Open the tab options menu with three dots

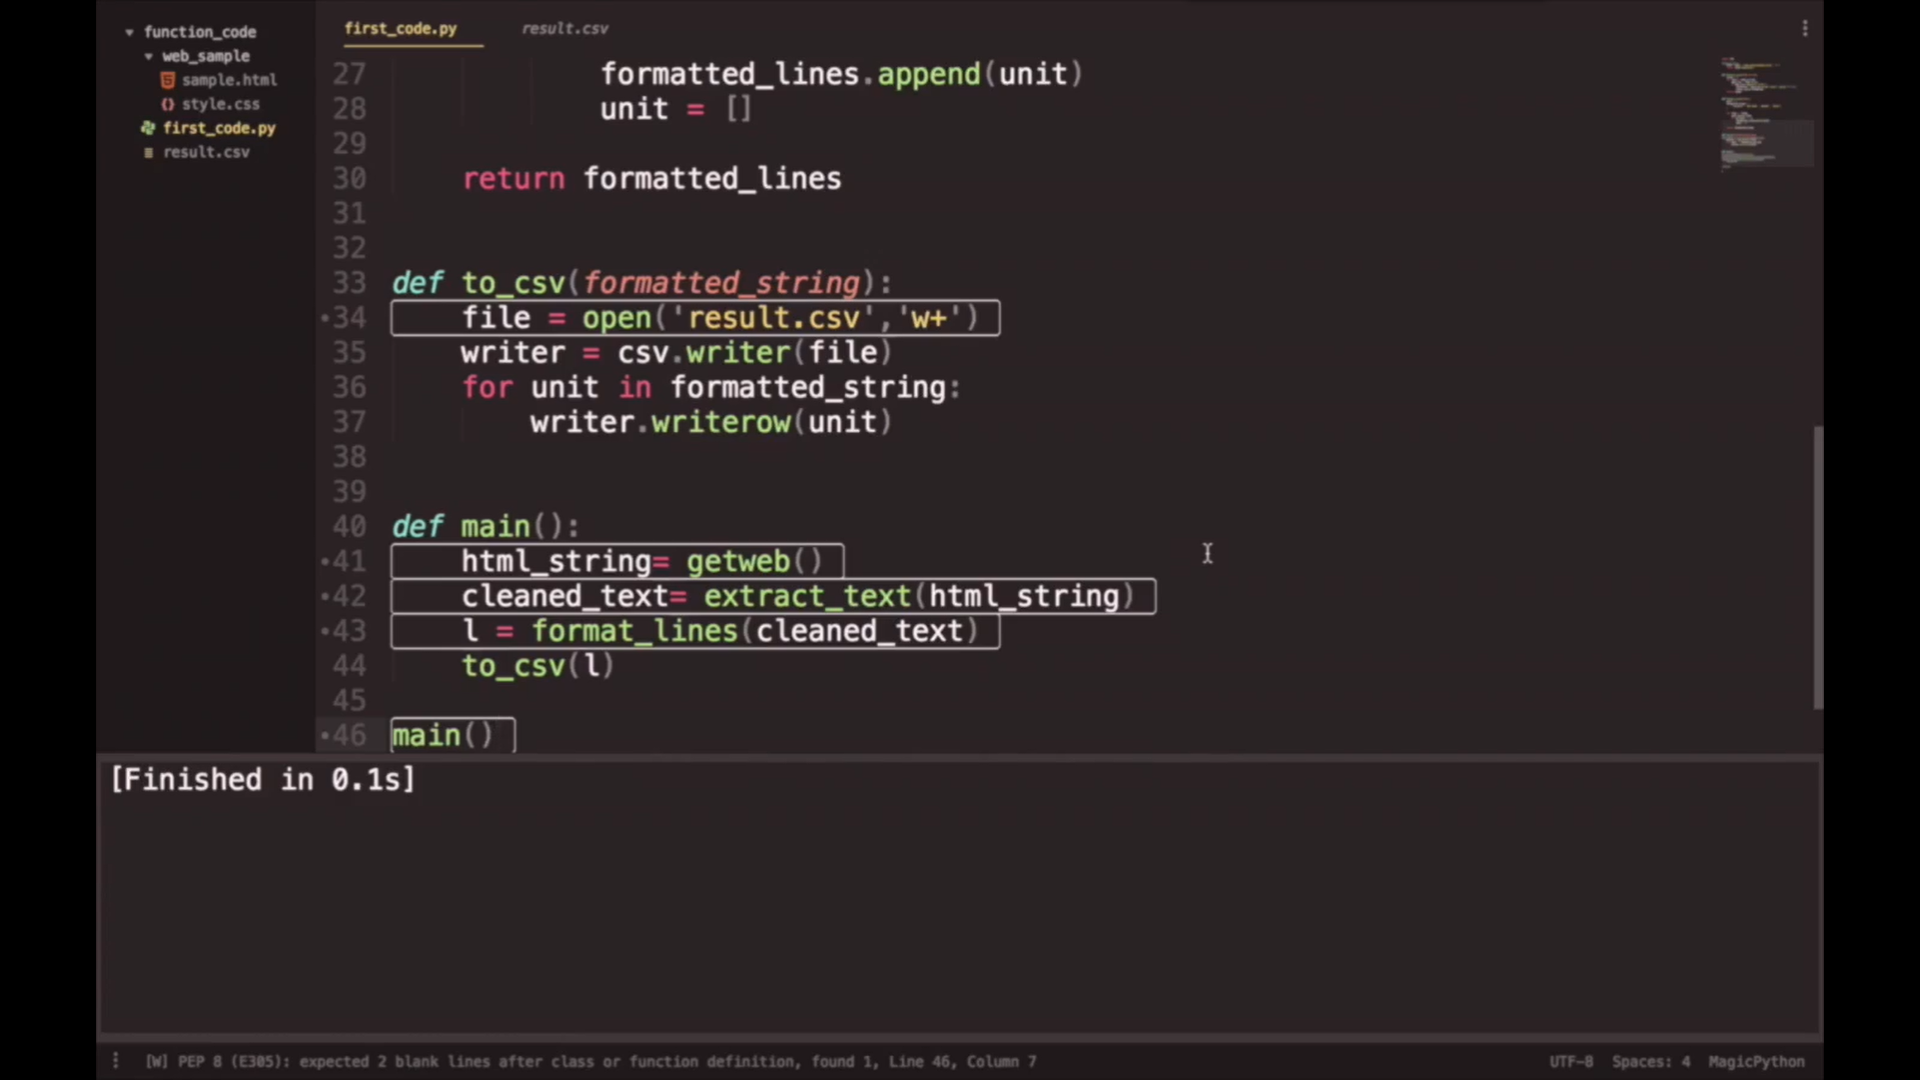click(x=1805, y=28)
